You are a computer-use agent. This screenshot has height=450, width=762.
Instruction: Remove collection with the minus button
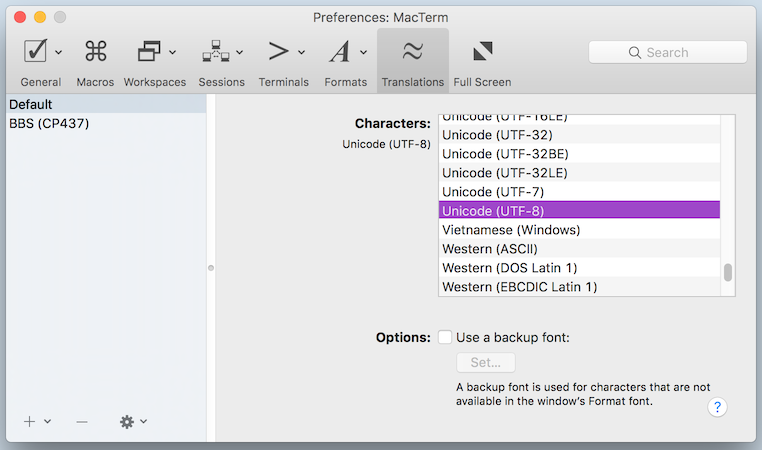pyautogui.click(x=82, y=421)
